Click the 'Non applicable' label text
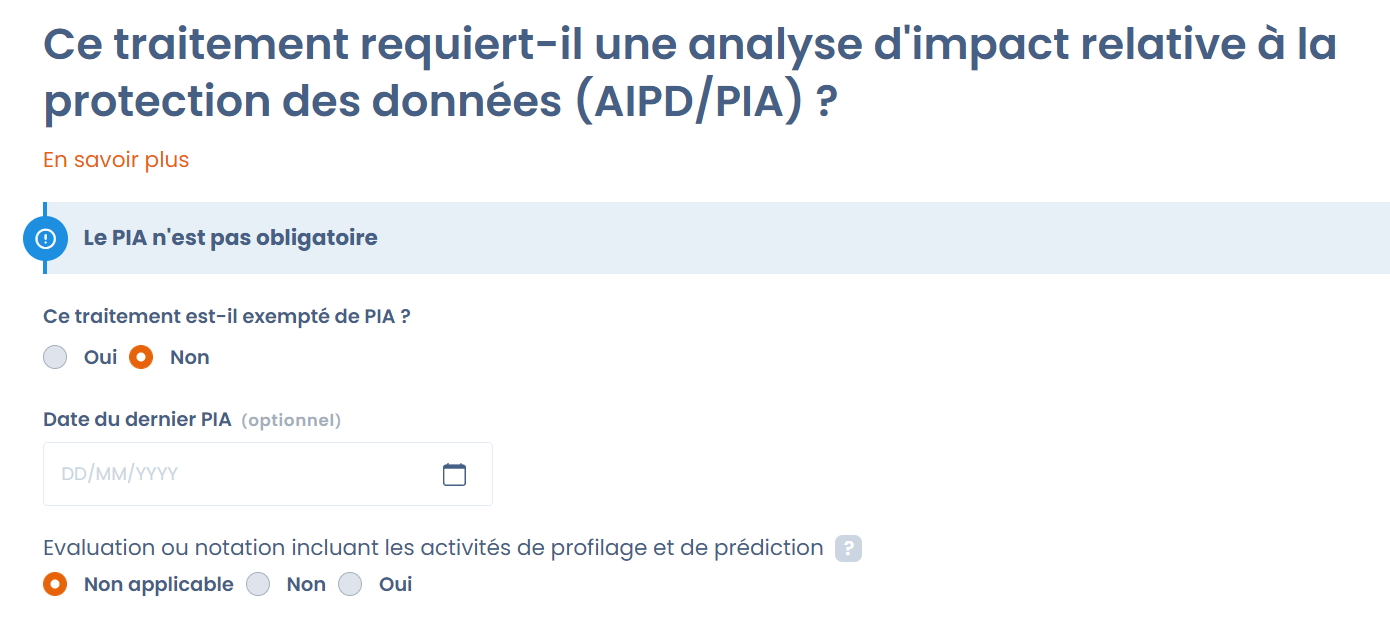This screenshot has height=635, width=1390. [x=158, y=584]
